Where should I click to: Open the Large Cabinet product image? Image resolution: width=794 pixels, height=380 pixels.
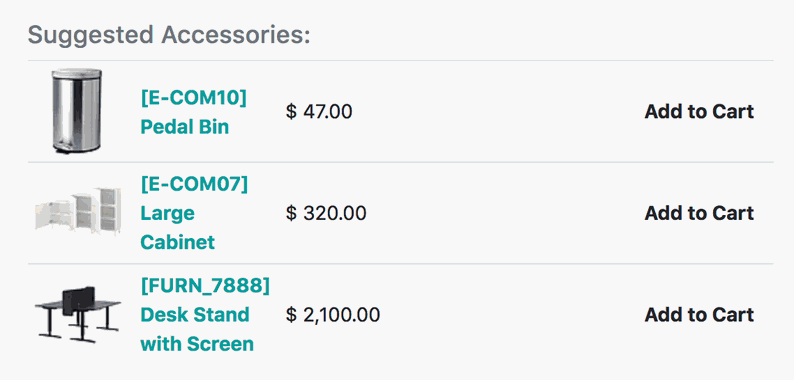pos(78,212)
